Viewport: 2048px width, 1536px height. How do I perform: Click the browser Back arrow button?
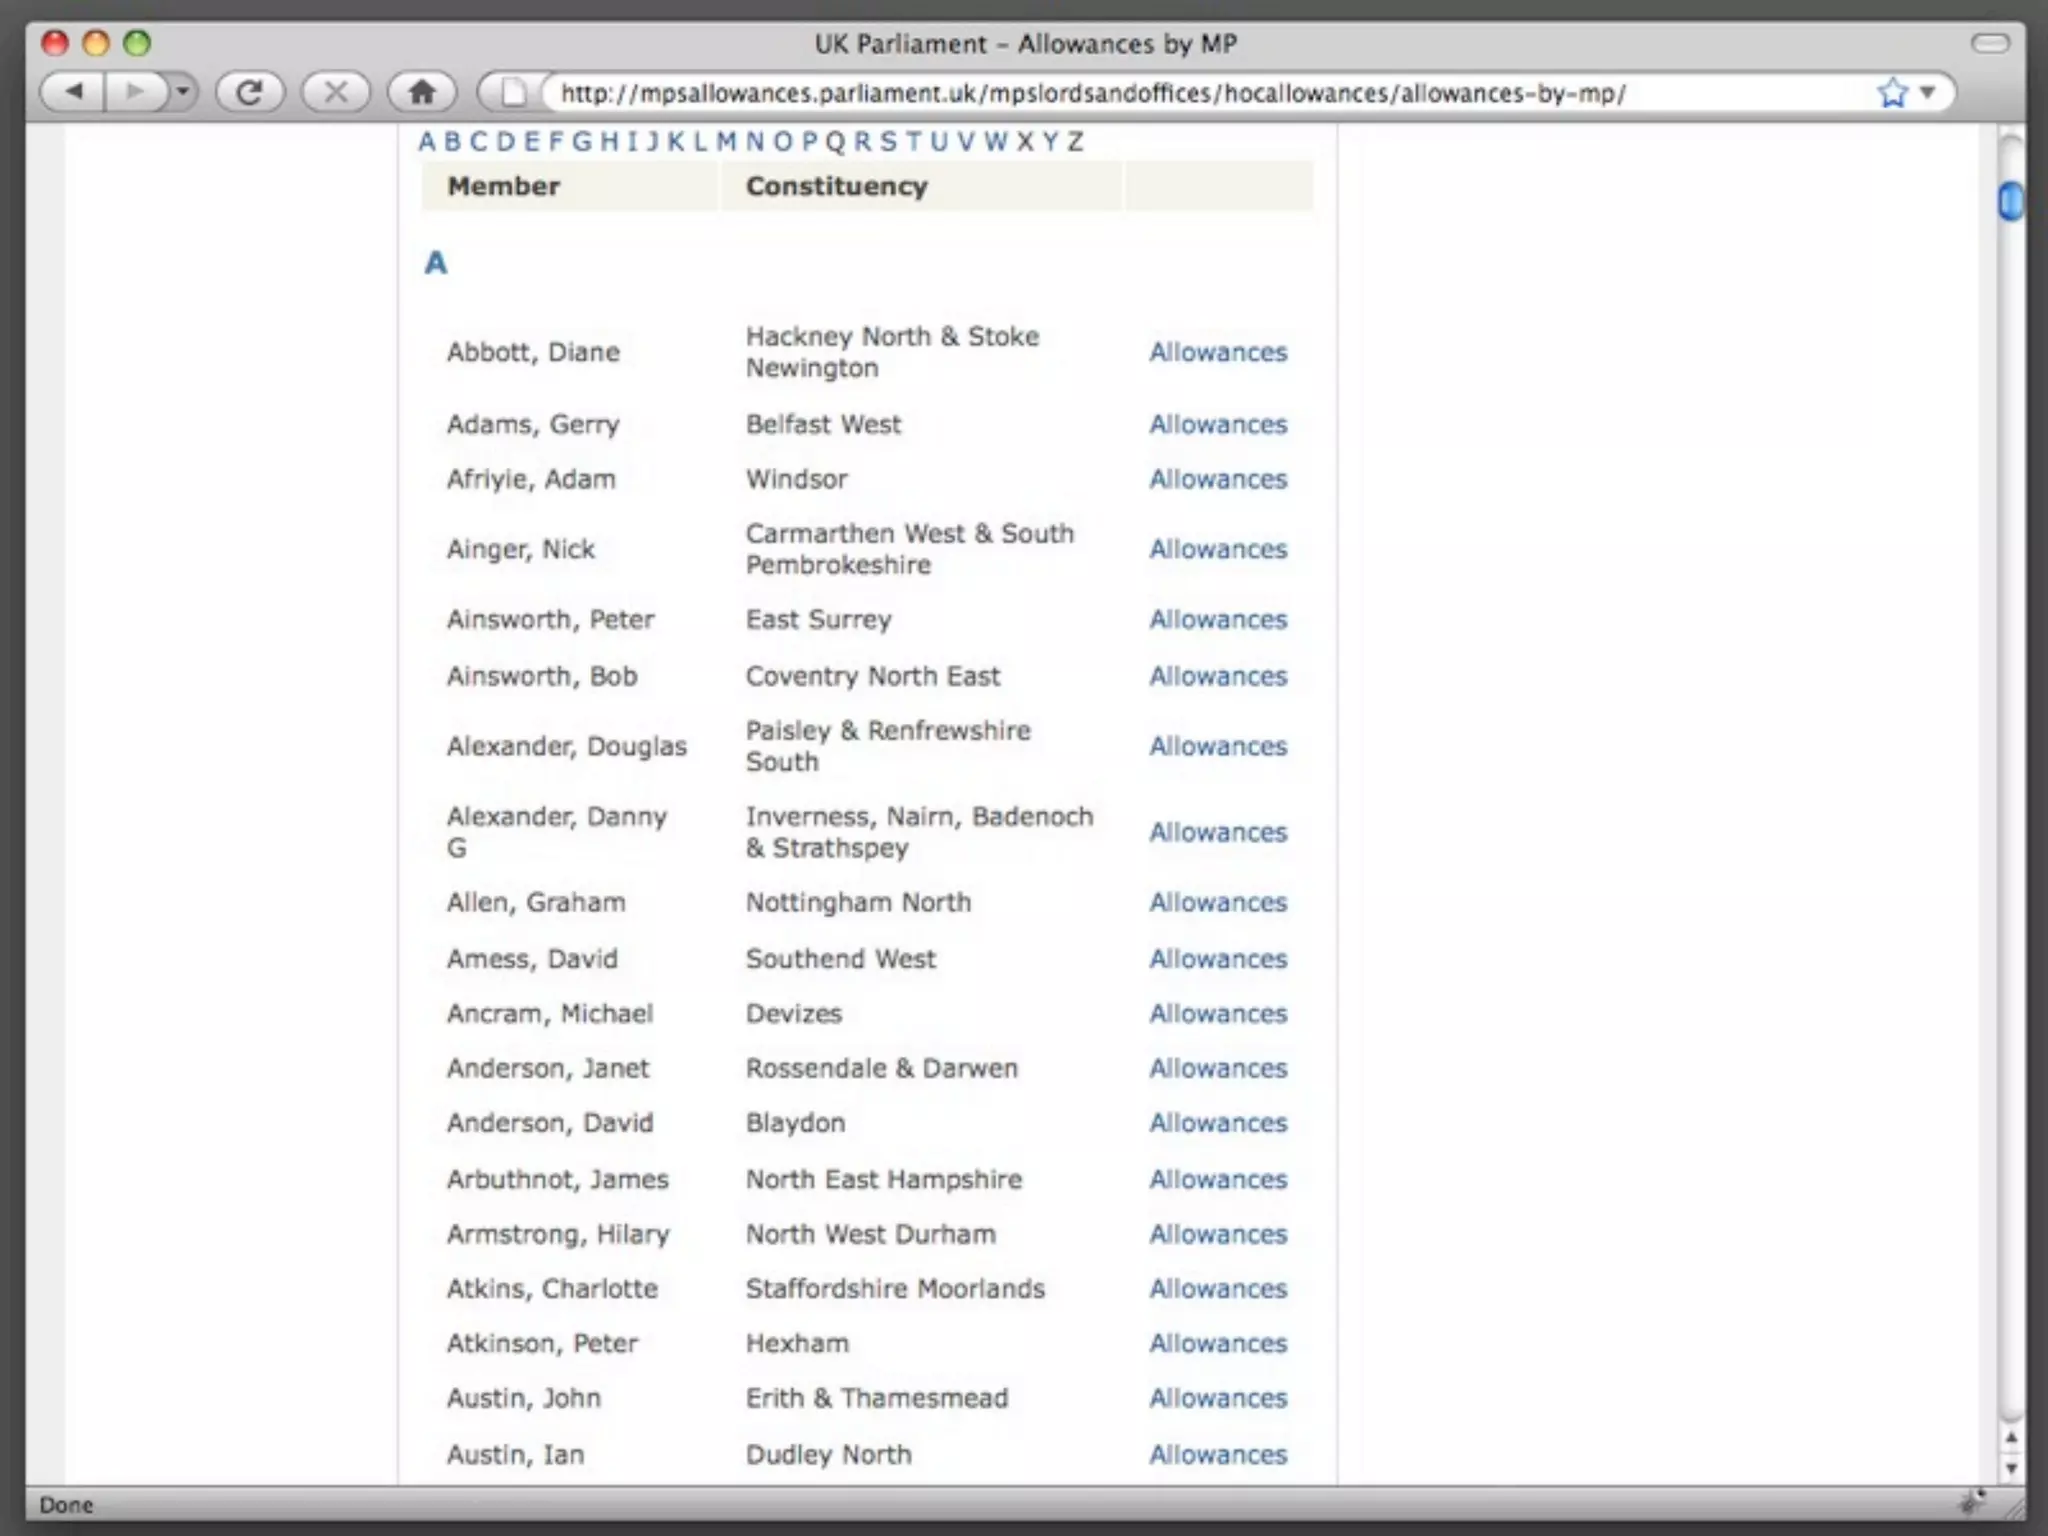tap(73, 93)
